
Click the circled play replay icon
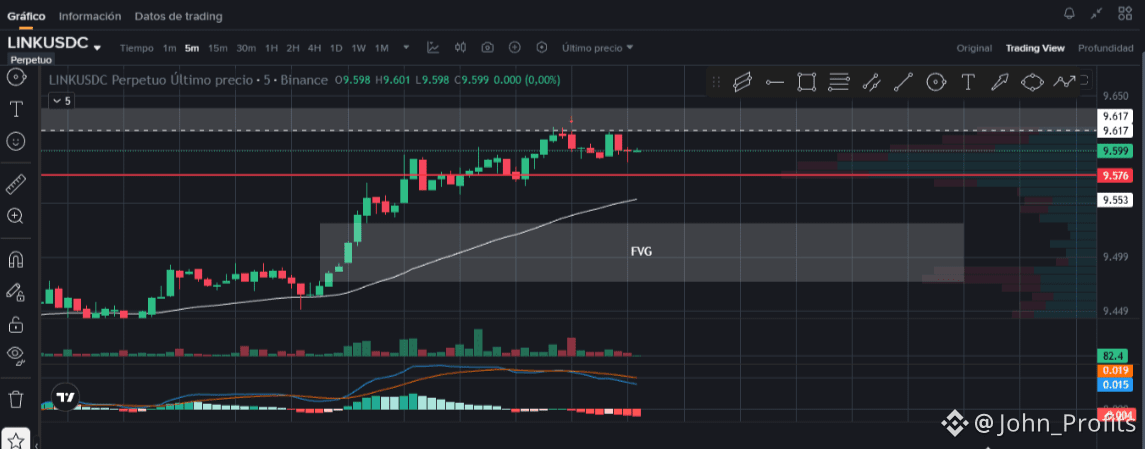coord(542,47)
